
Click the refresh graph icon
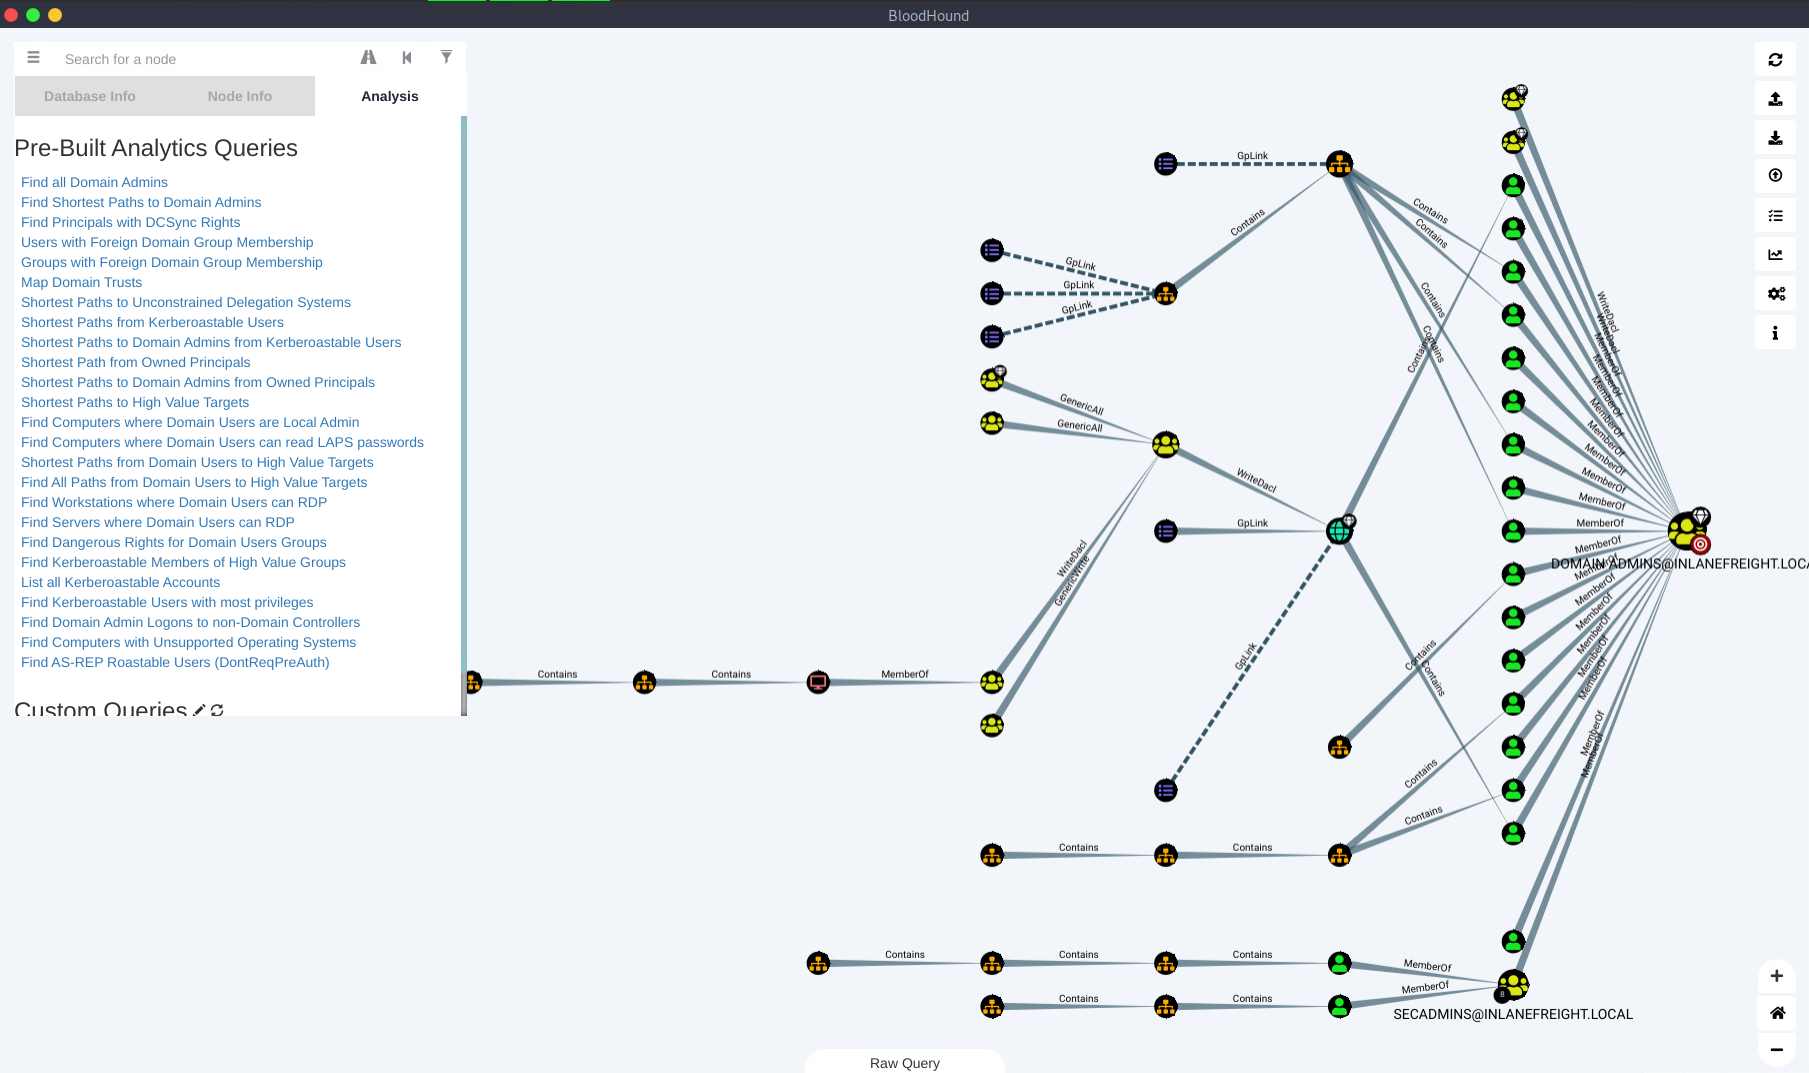1775,60
